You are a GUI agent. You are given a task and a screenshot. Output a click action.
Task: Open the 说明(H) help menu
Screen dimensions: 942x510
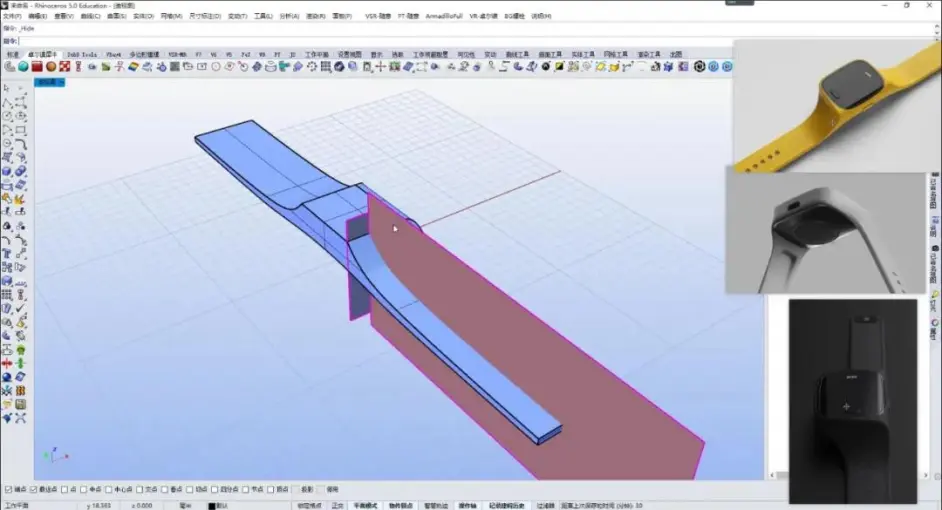[541, 16]
